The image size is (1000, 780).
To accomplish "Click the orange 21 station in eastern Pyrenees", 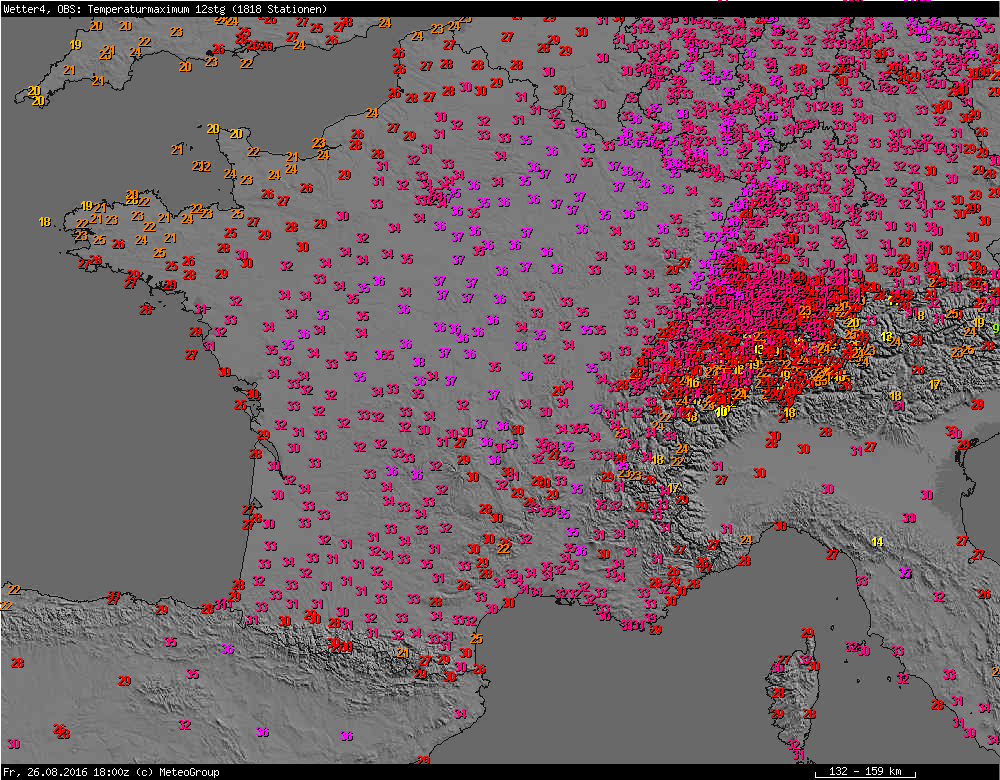I will (403, 652).
